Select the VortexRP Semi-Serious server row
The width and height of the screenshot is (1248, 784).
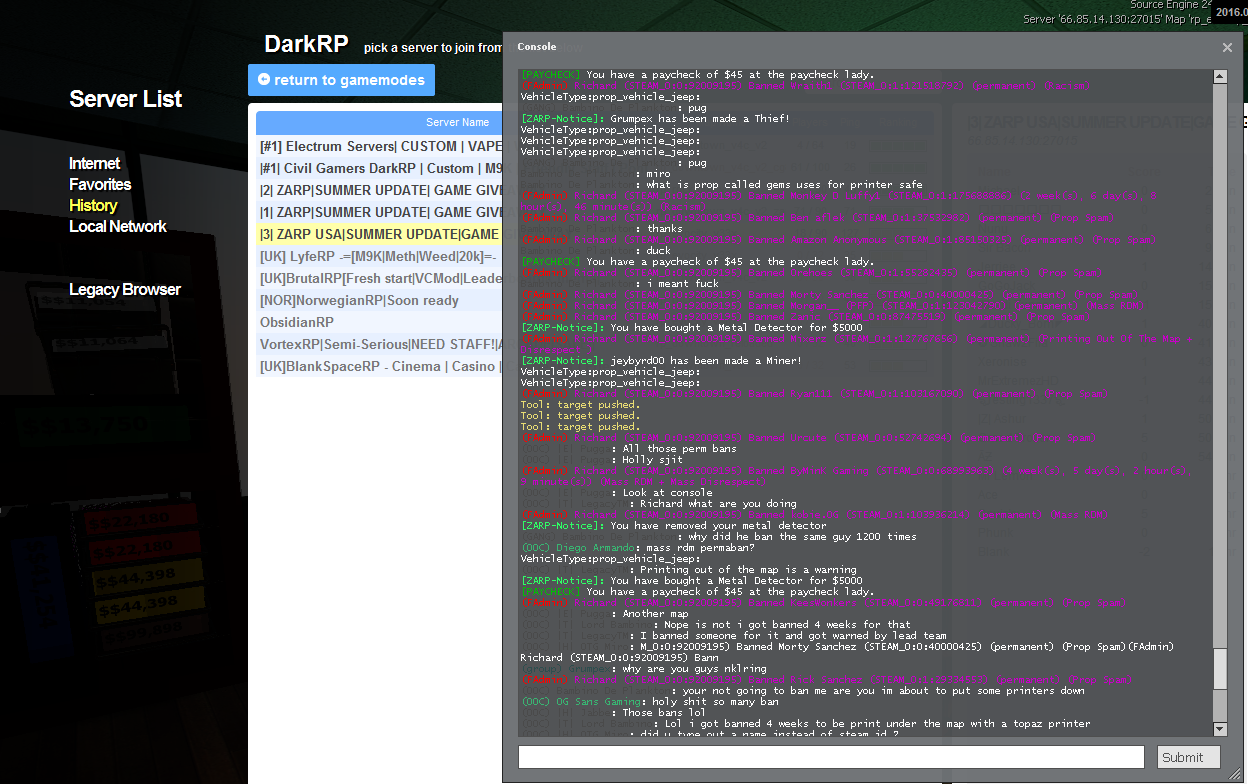[x=380, y=344]
